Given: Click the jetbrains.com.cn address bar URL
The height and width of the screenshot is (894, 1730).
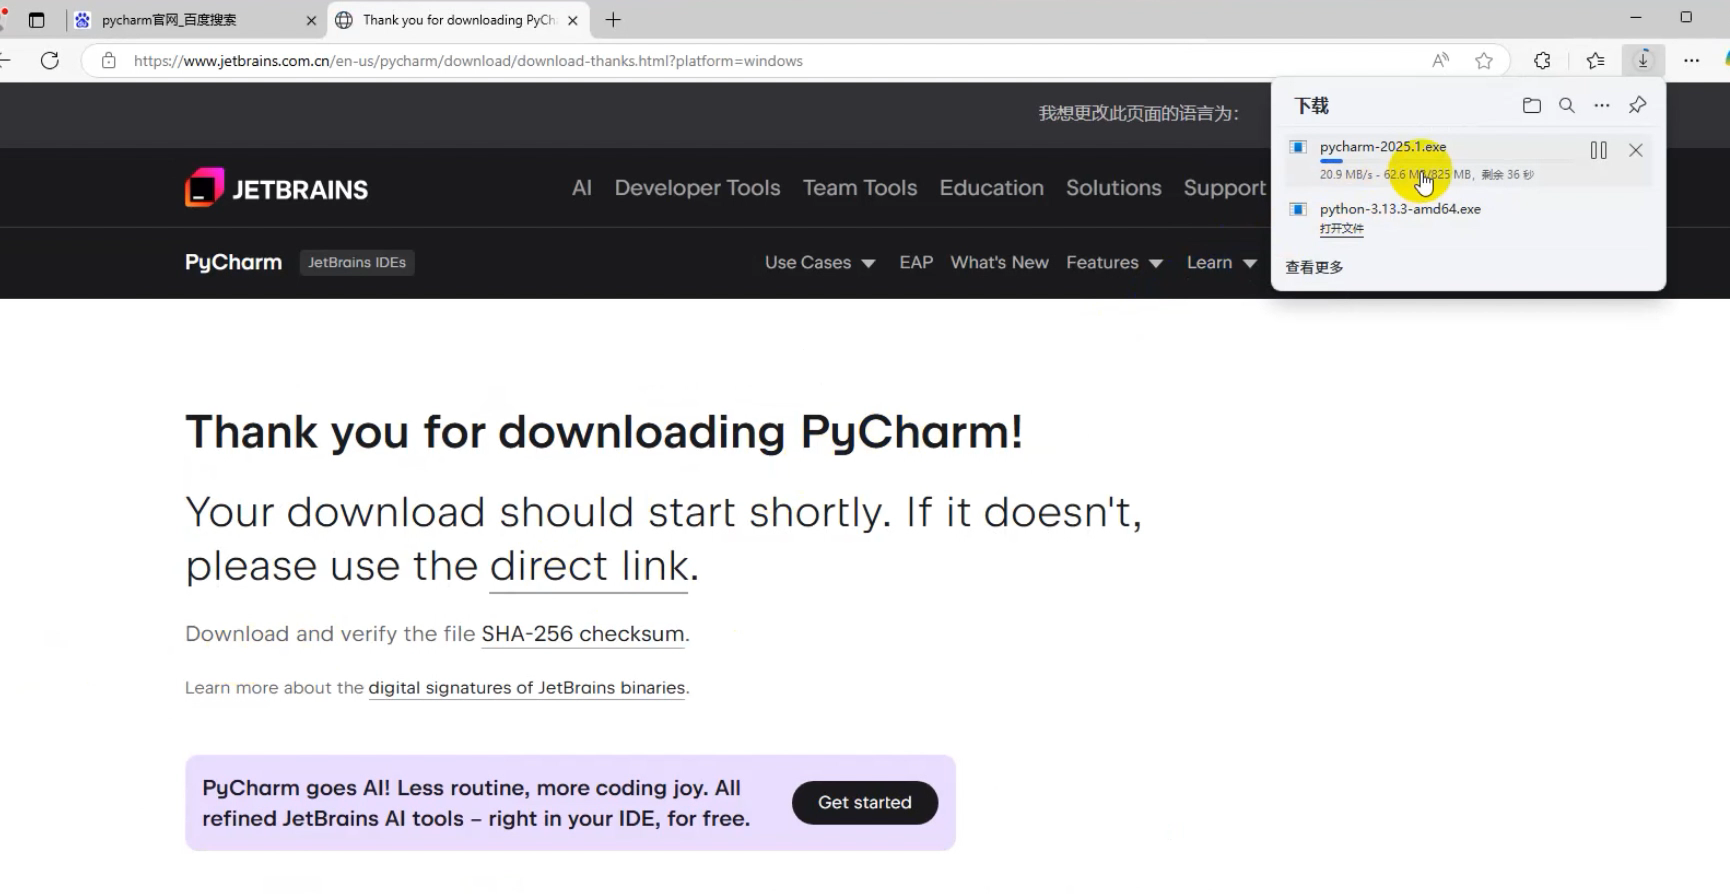Looking at the screenshot, I should [x=468, y=61].
